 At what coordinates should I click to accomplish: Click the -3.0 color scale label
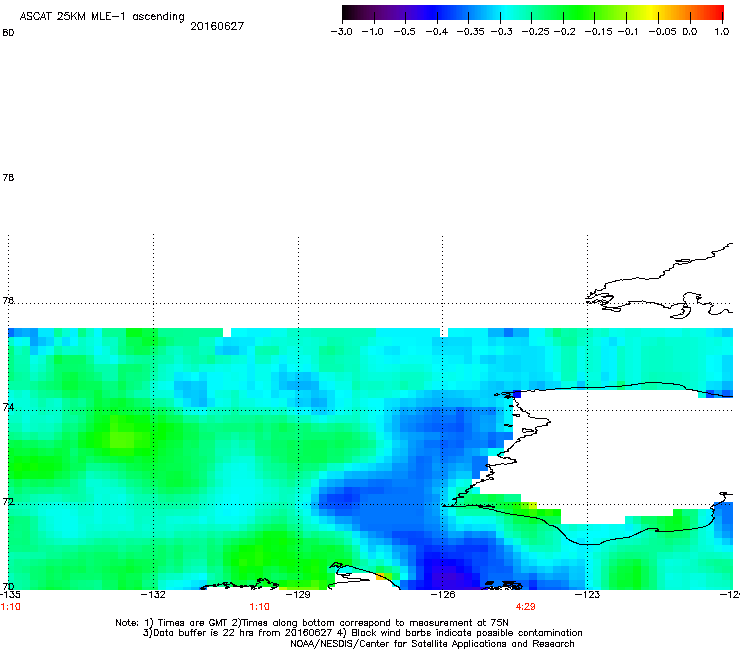341,32
